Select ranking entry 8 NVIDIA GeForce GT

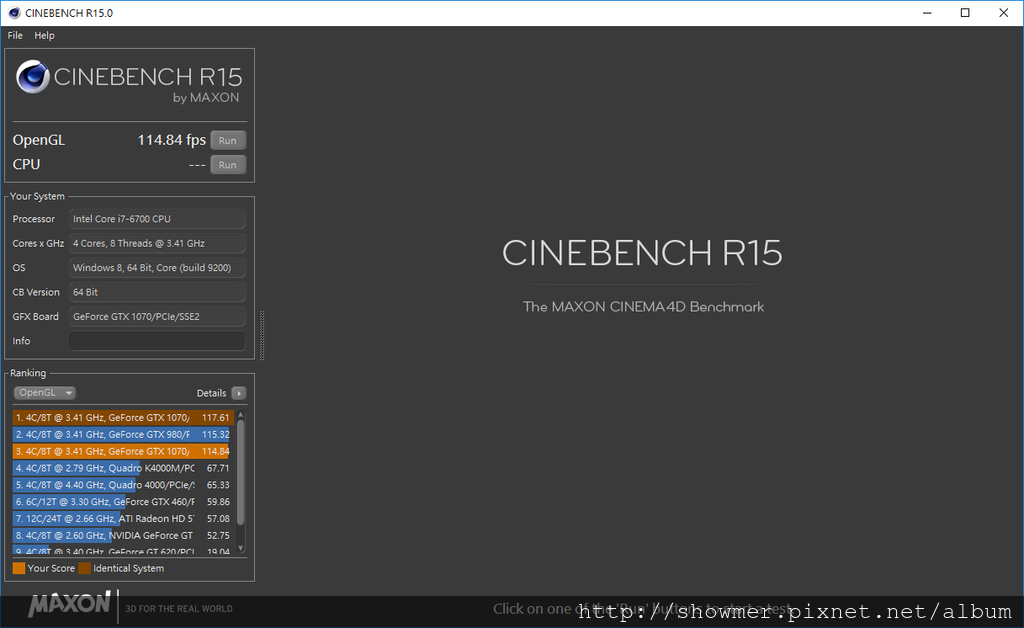coord(123,536)
